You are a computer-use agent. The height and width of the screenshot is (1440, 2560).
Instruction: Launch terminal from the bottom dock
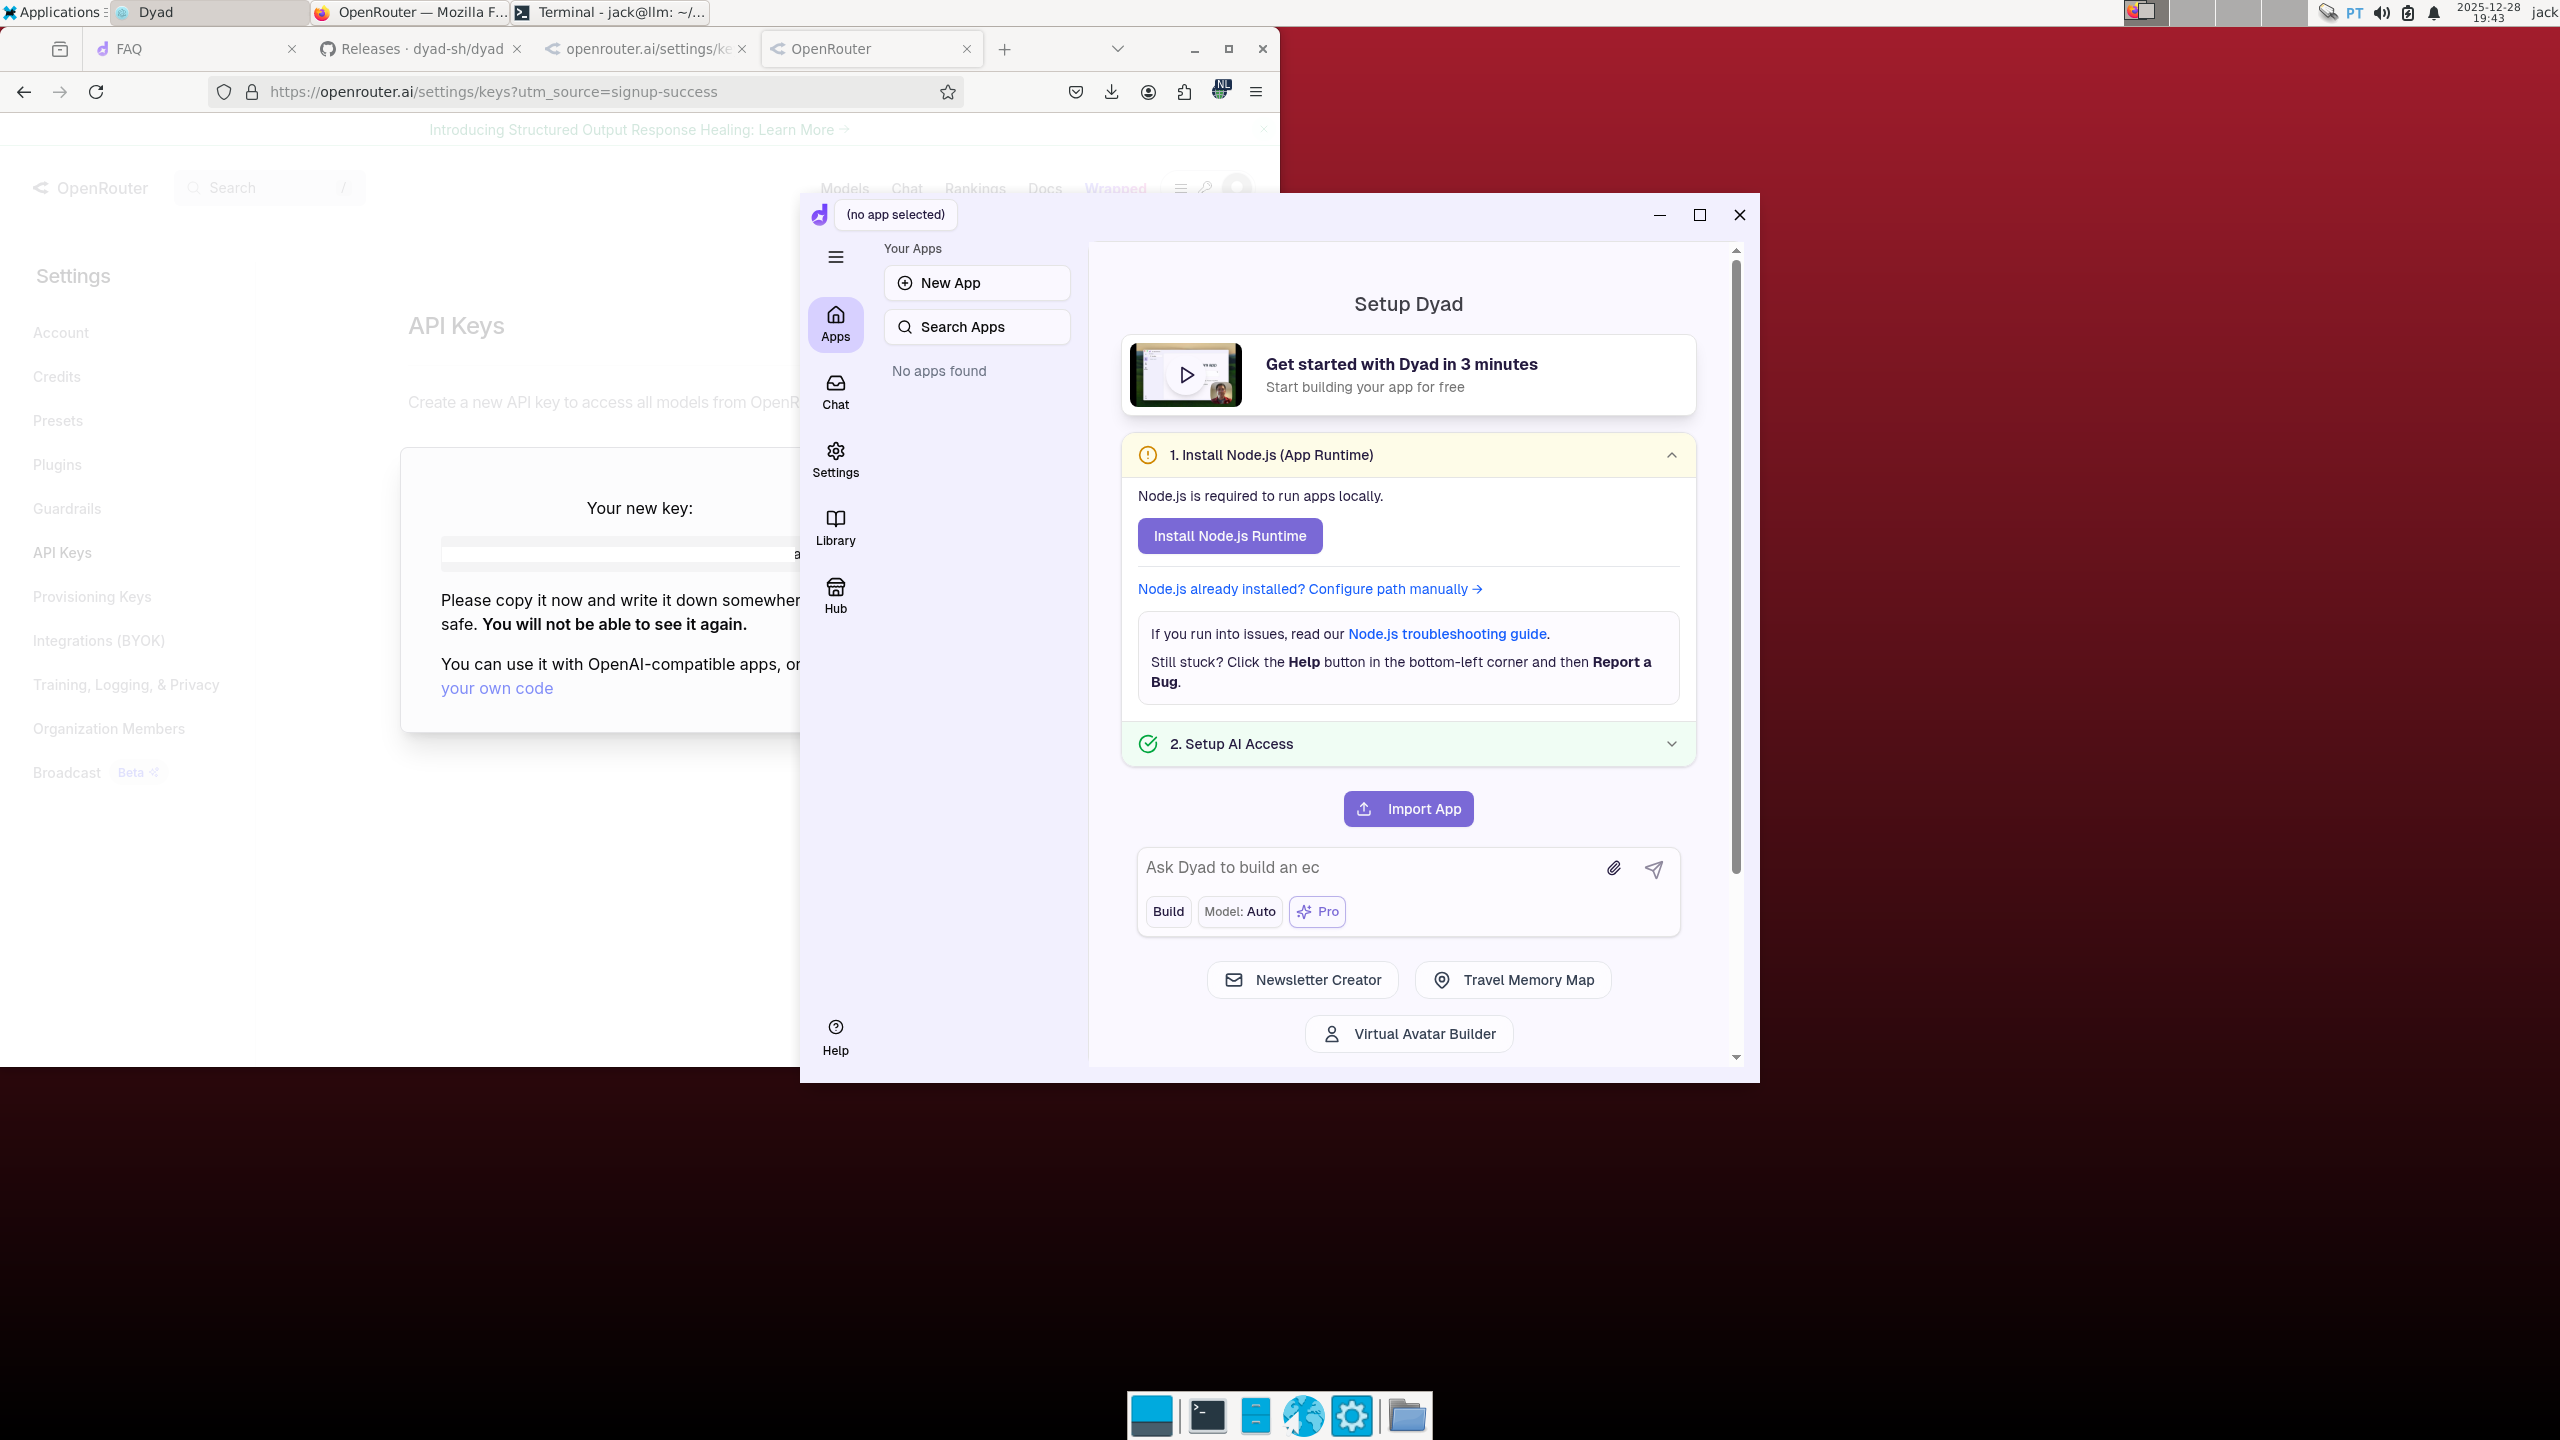click(x=1207, y=1415)
